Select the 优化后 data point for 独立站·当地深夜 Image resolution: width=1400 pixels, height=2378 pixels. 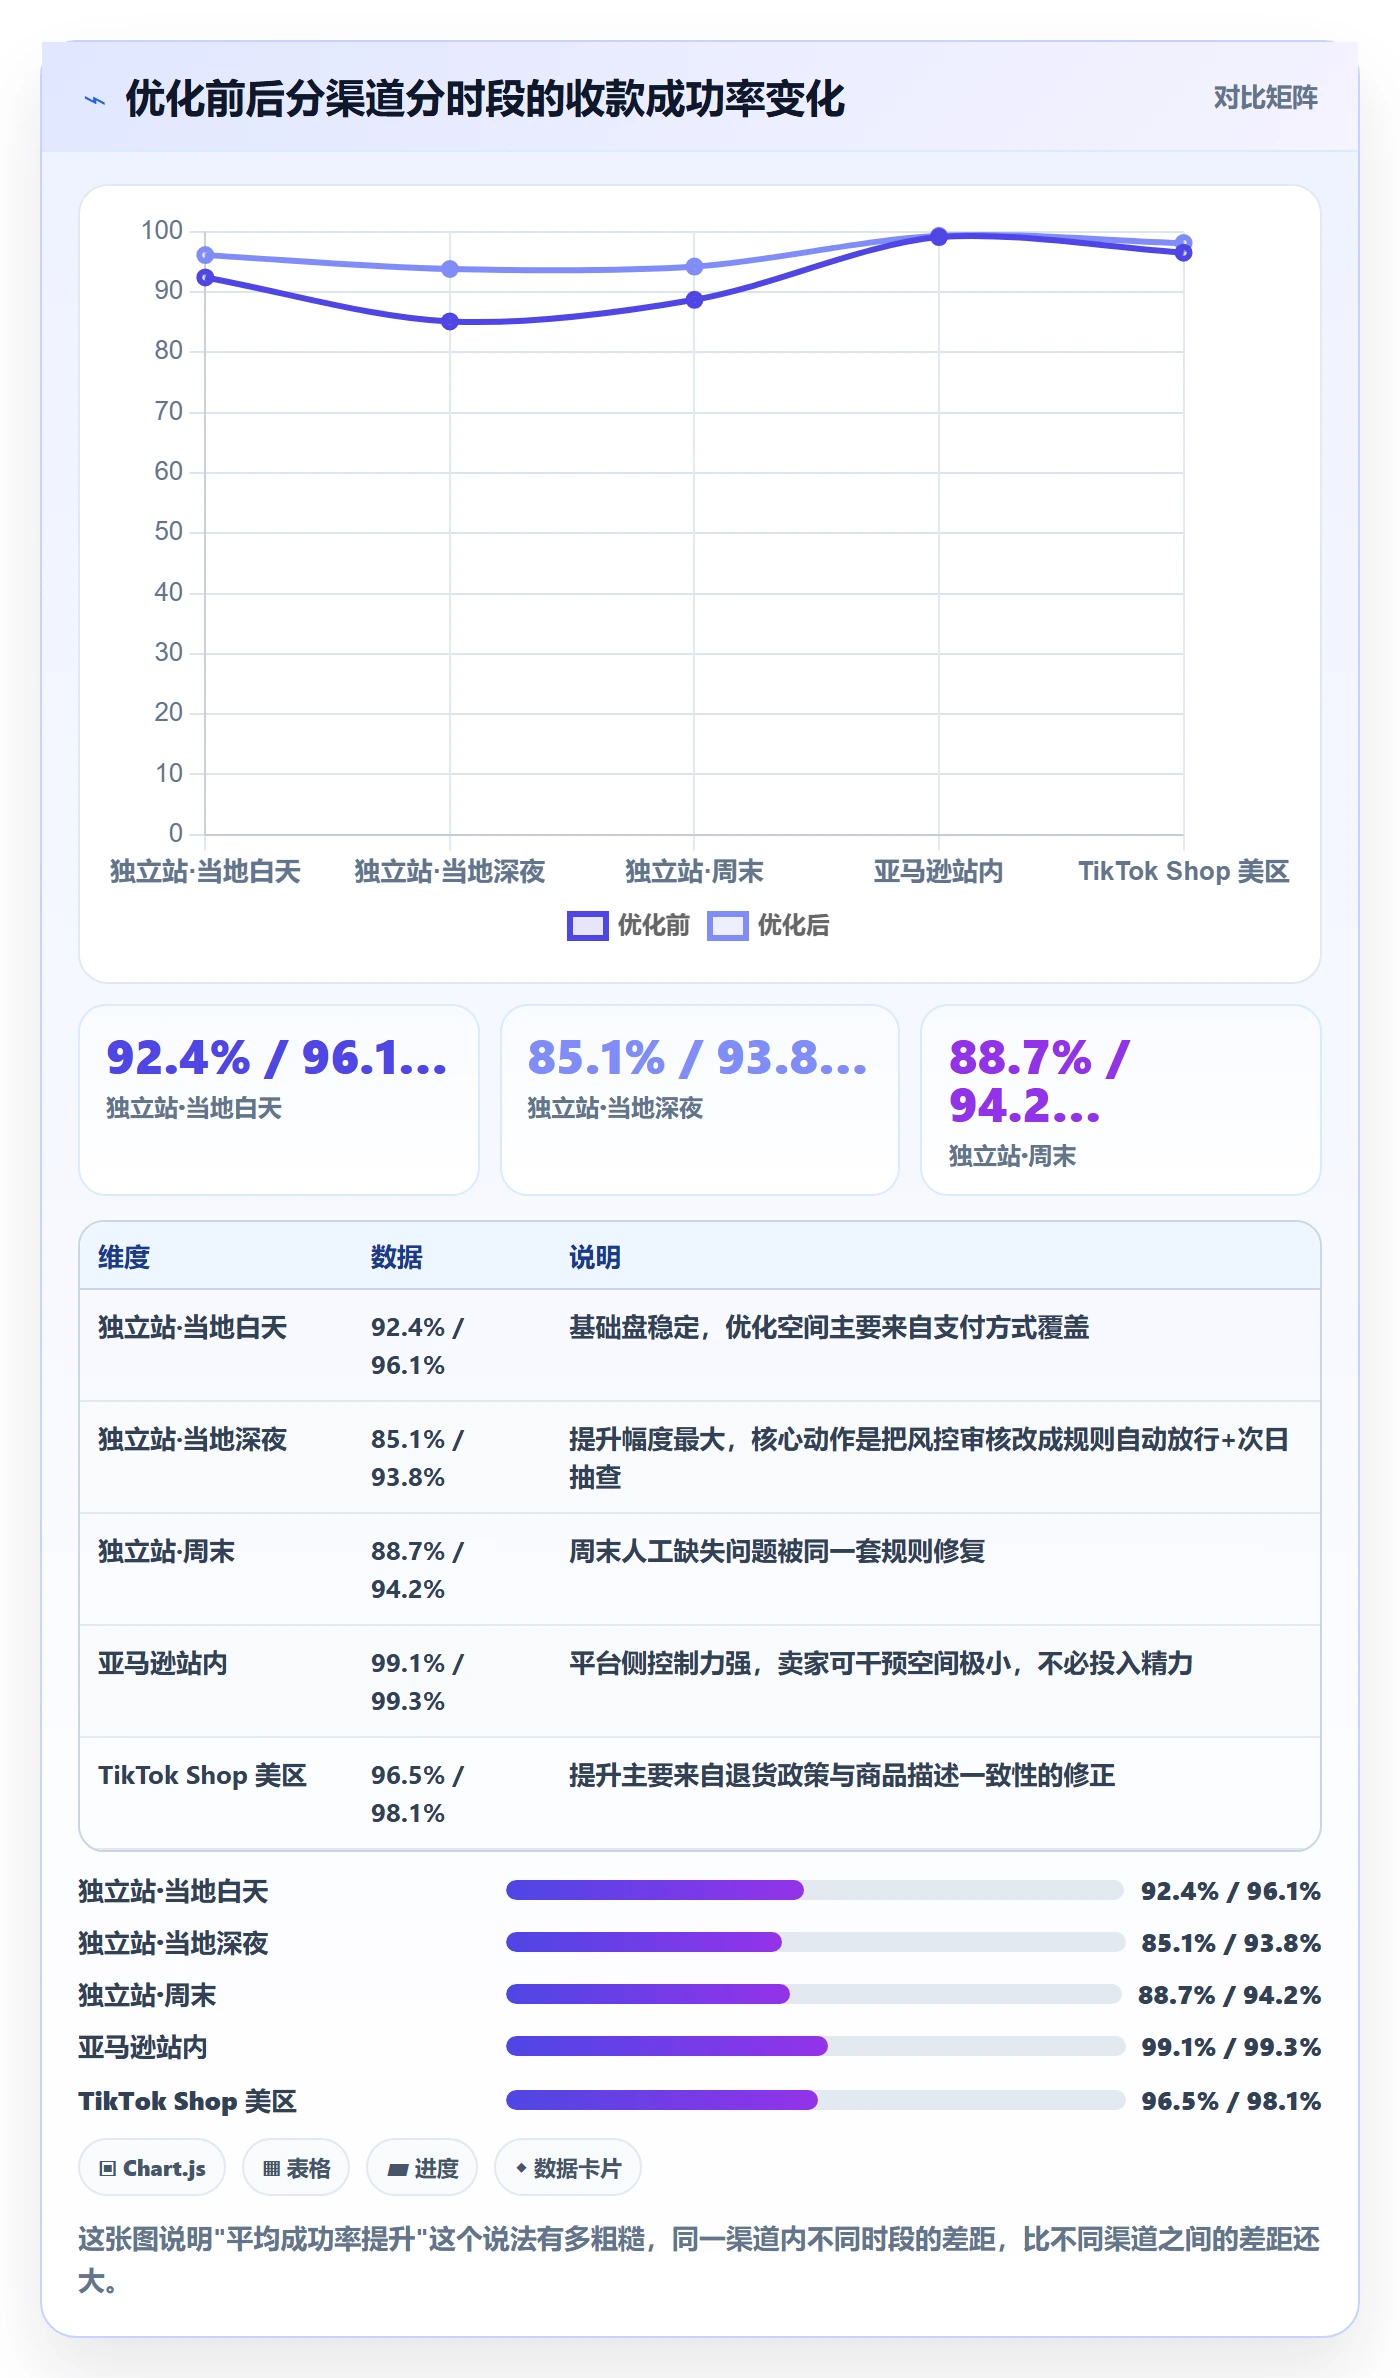point(450,269)
